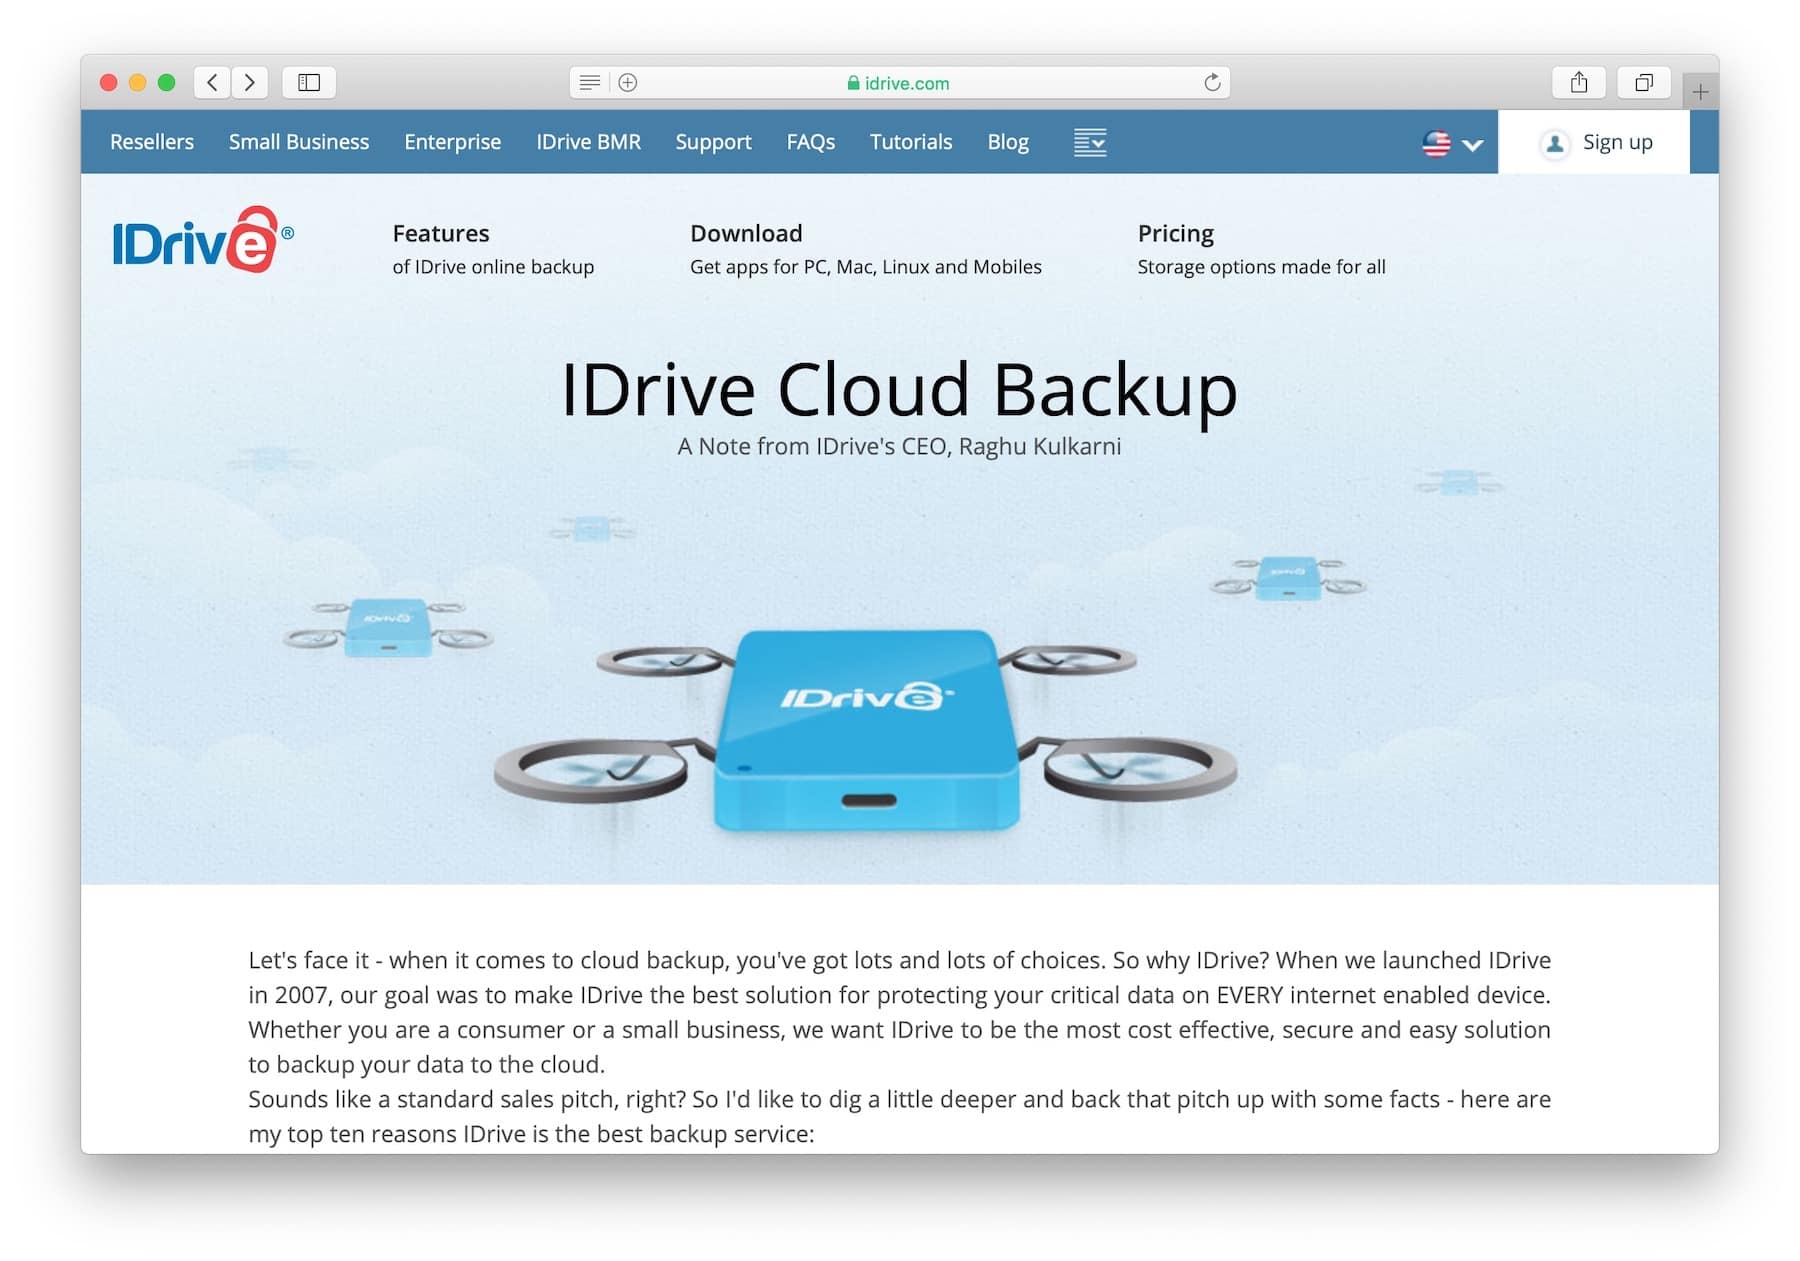
Task: Open the IDrive BMR menu entry
Action: [x=588, y=142]
